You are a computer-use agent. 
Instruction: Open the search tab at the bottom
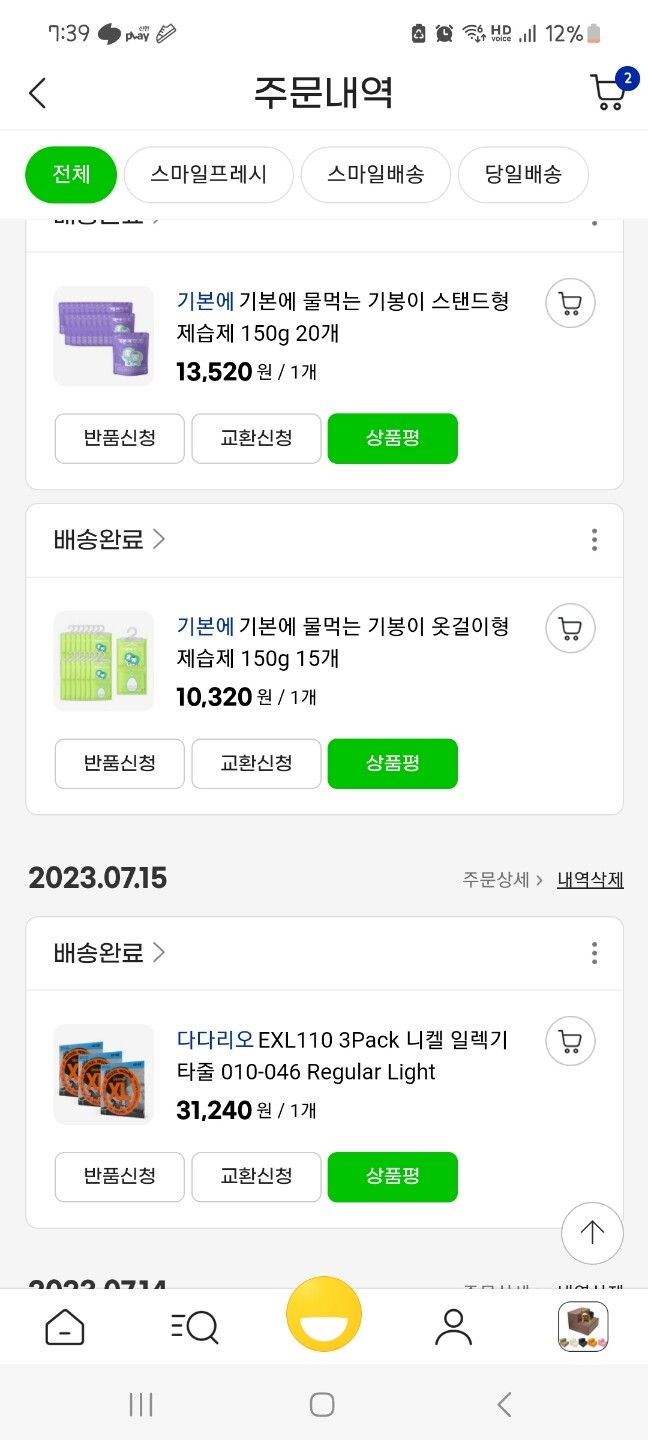(194, 1327)
